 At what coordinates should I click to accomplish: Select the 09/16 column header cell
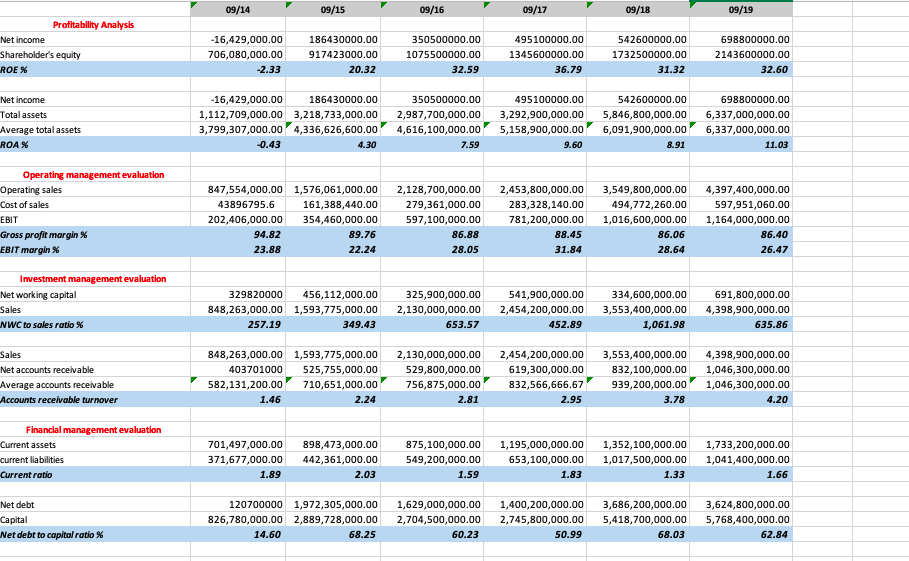[x=432, y=9]
